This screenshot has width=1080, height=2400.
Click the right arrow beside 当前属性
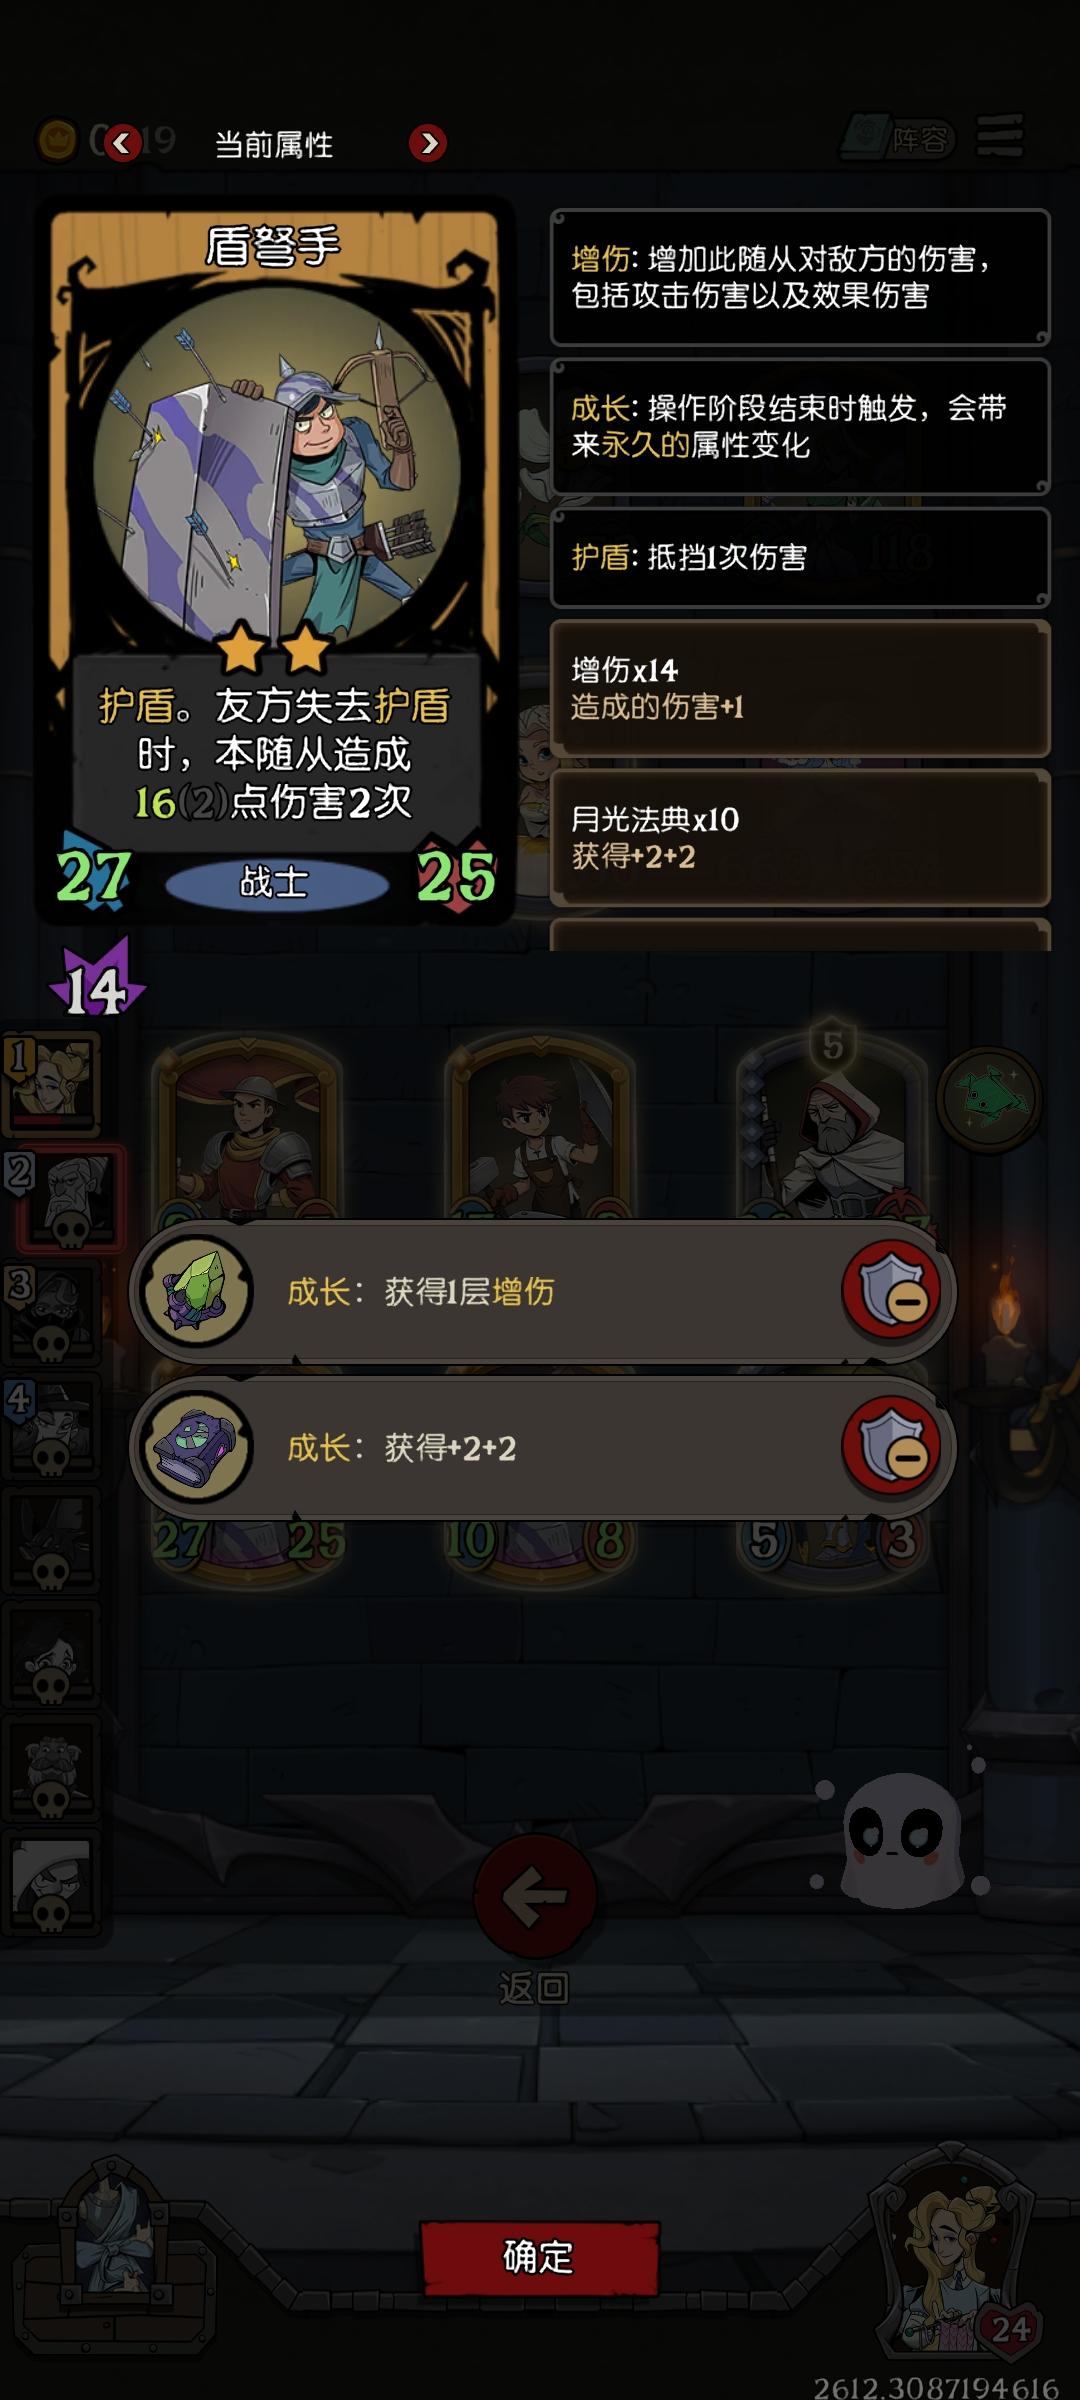428,143
